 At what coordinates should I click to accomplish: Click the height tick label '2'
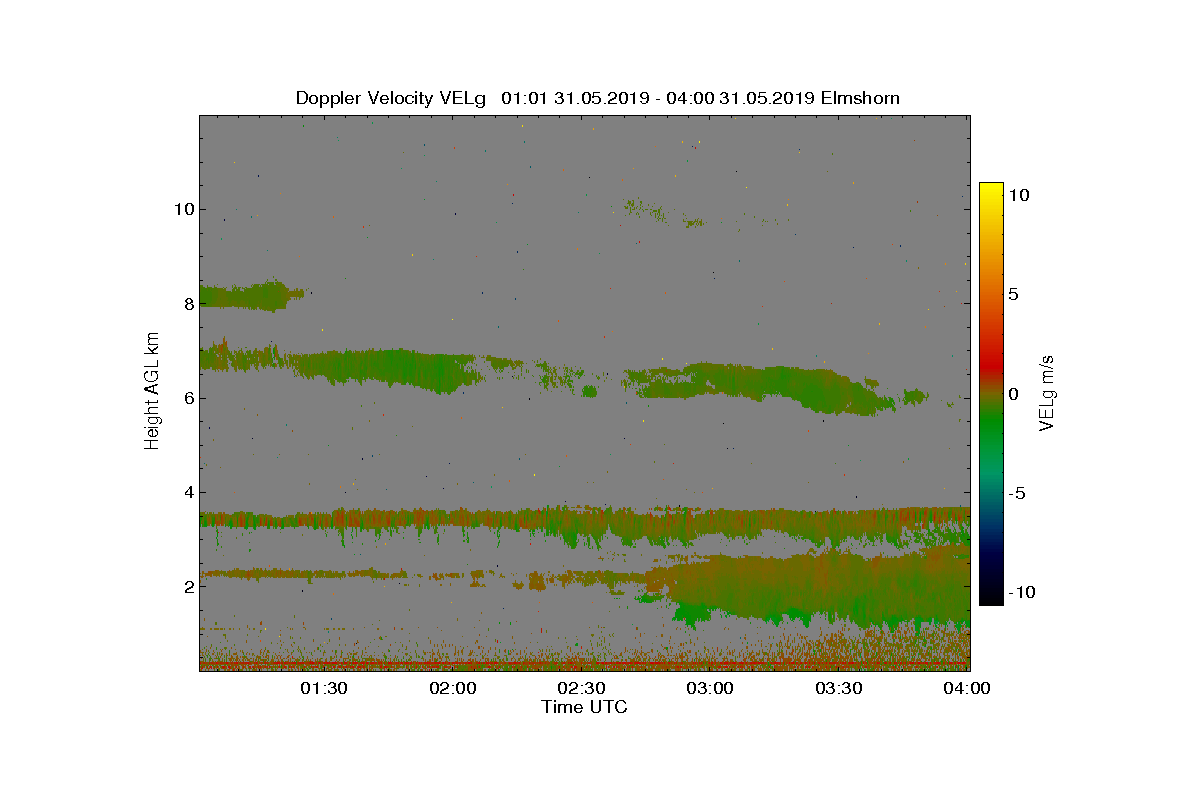click(188, 586)
